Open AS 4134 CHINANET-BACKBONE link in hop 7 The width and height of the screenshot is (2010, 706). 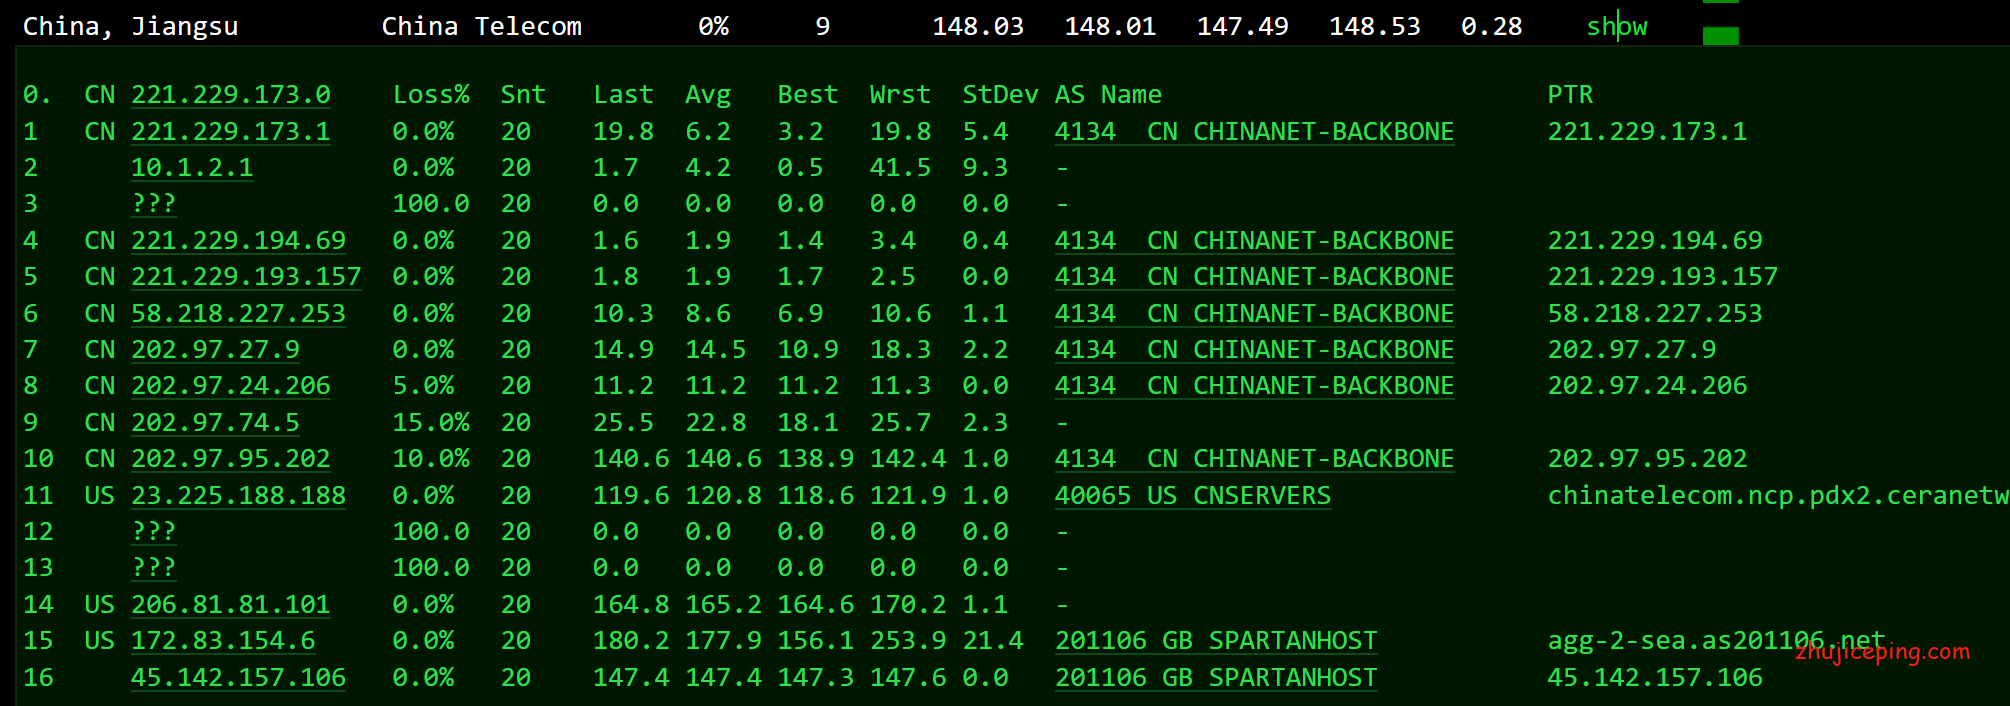pos(1255,350)
